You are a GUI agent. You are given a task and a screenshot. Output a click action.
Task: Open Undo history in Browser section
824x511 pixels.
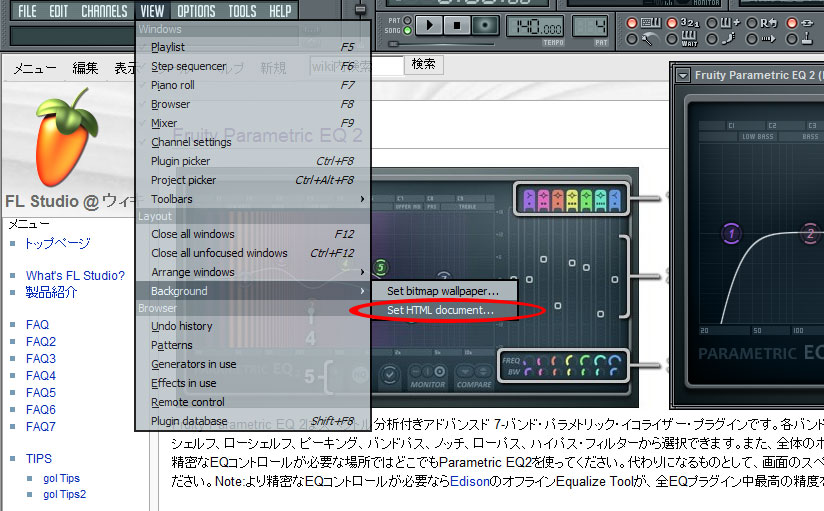point(253,326)
